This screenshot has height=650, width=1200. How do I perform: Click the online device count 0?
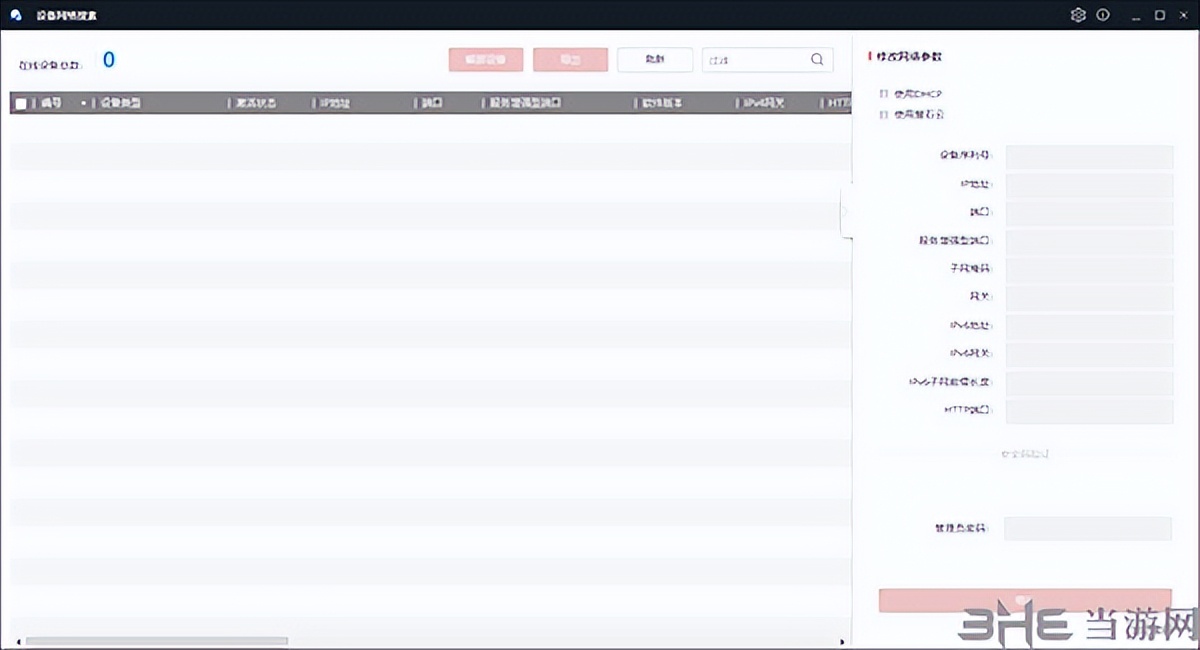pyautogui.click(x=109, y=60)
